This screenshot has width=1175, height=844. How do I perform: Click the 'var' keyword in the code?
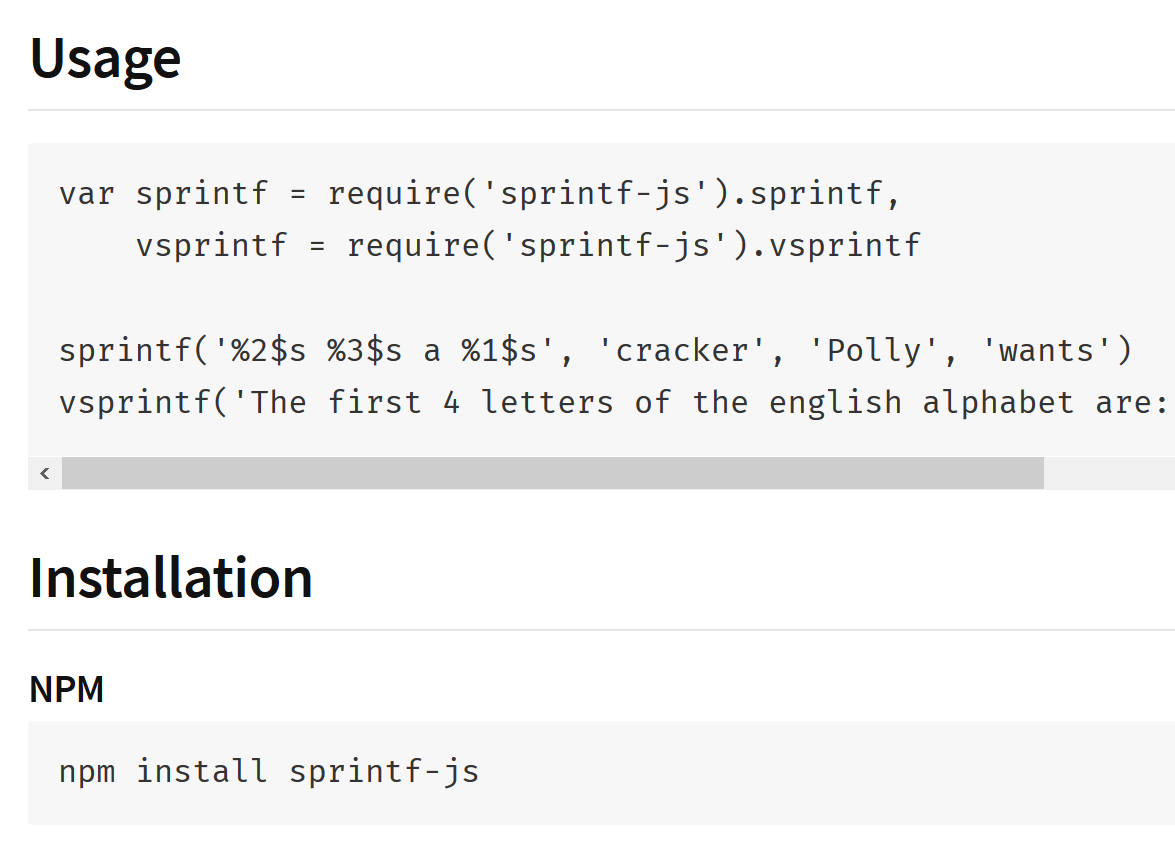(87, 192)
